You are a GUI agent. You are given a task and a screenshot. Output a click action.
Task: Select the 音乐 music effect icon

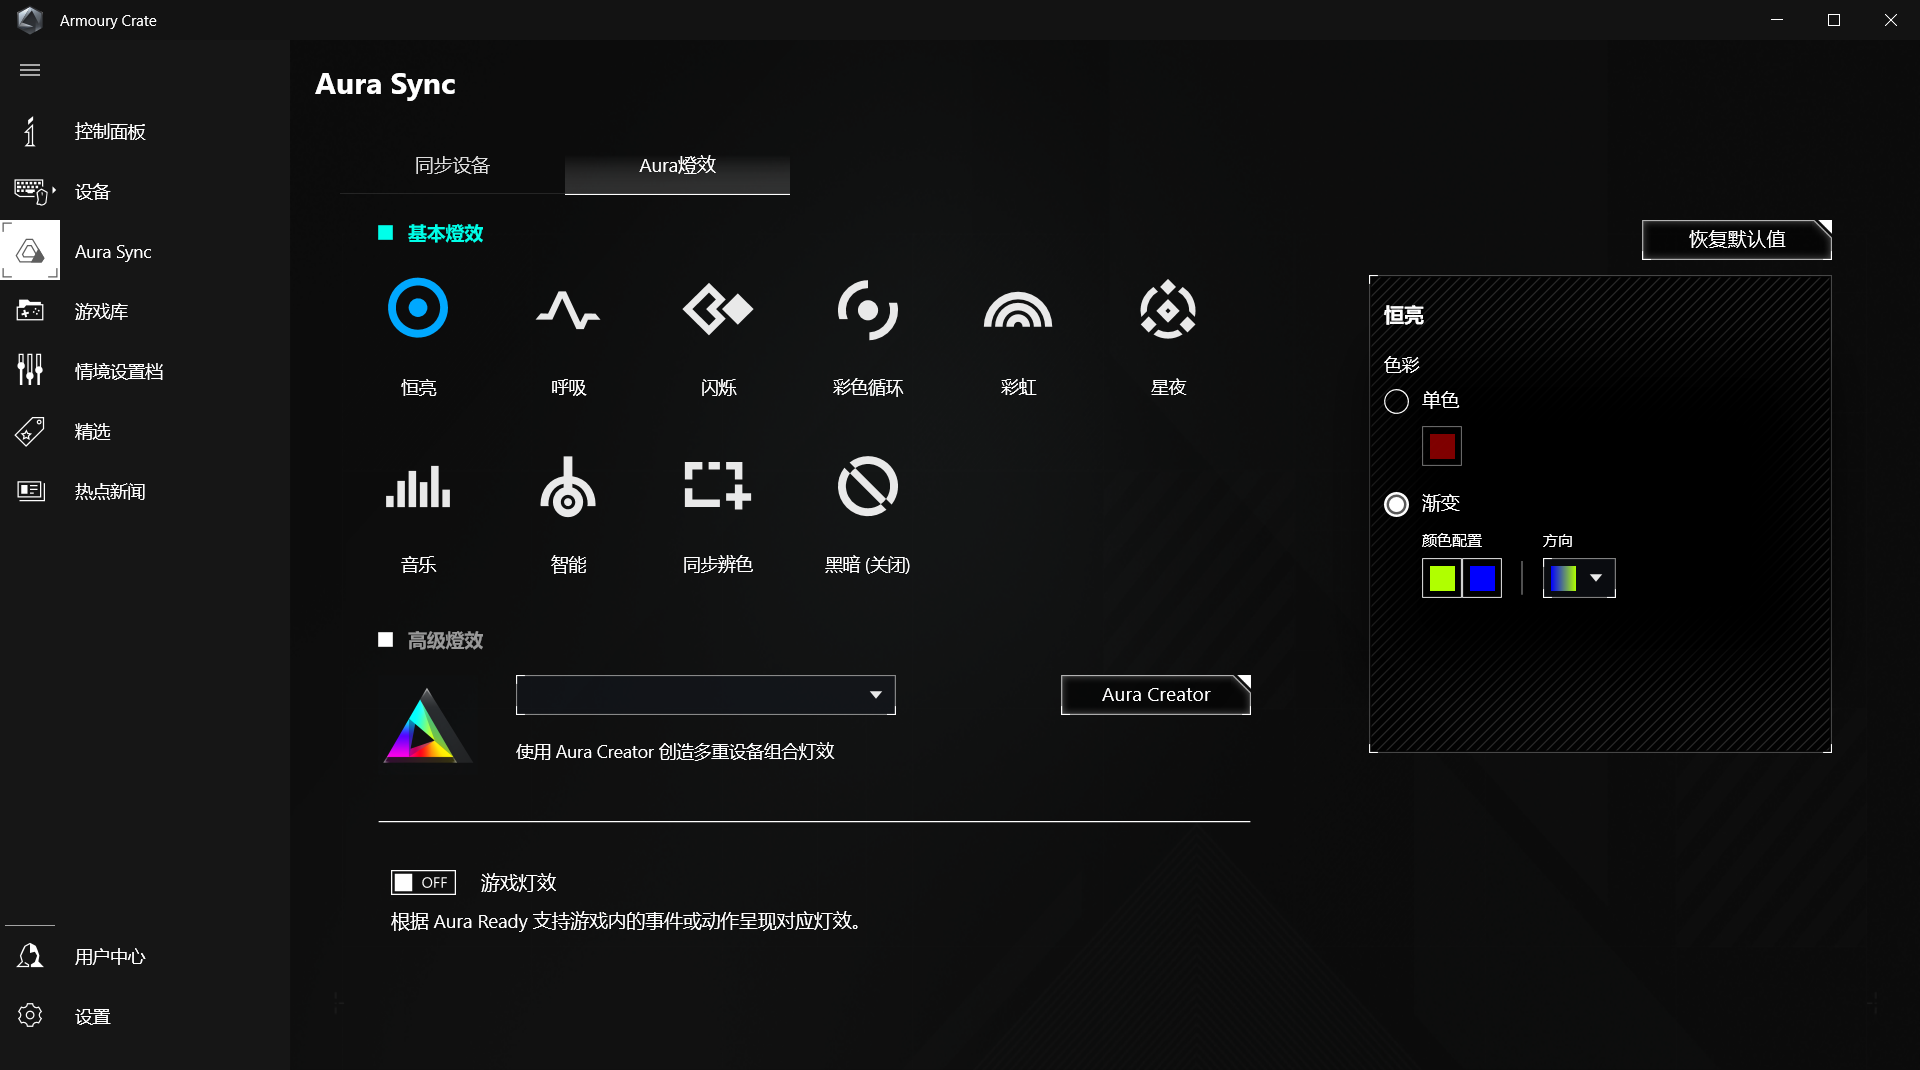pyautogui.click(x=418, y=487)
